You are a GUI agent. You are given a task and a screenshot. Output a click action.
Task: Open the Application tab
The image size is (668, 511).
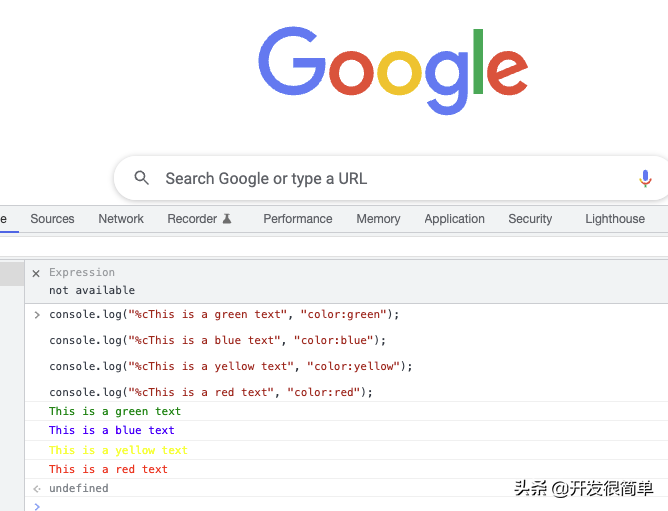coord(455,219)
